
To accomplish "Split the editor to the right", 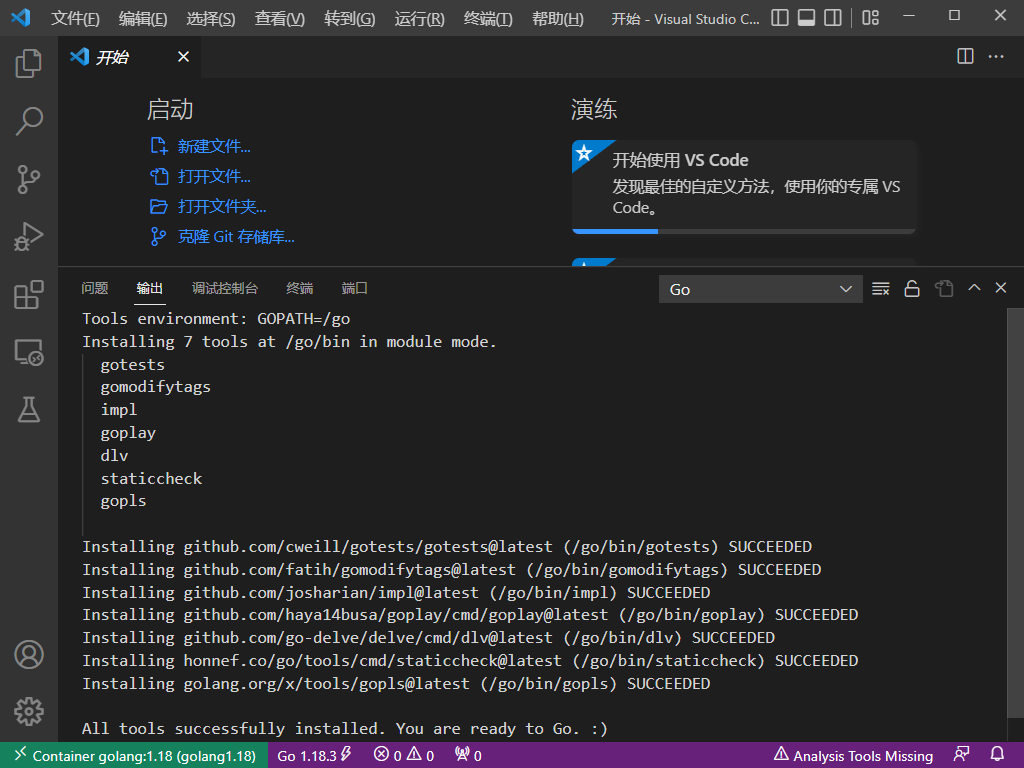I will pyautogui.click(x=965, y=56).
